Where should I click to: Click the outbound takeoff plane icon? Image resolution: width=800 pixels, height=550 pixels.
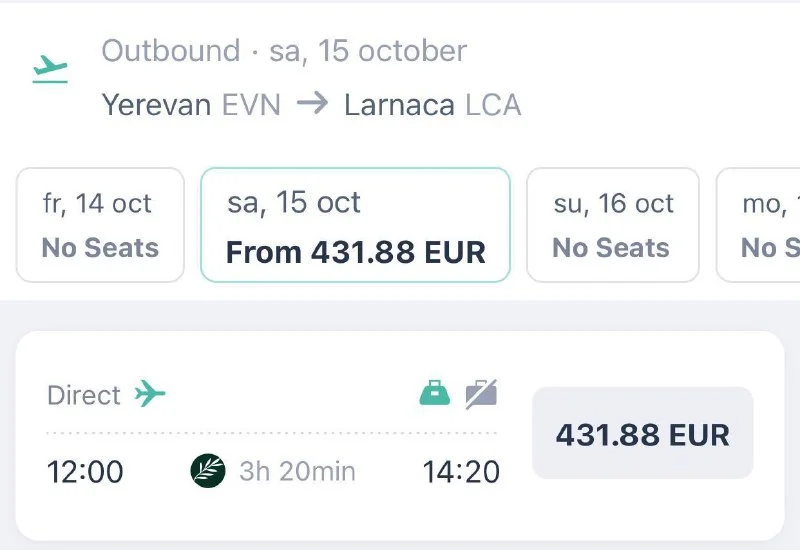pos(50,69)
